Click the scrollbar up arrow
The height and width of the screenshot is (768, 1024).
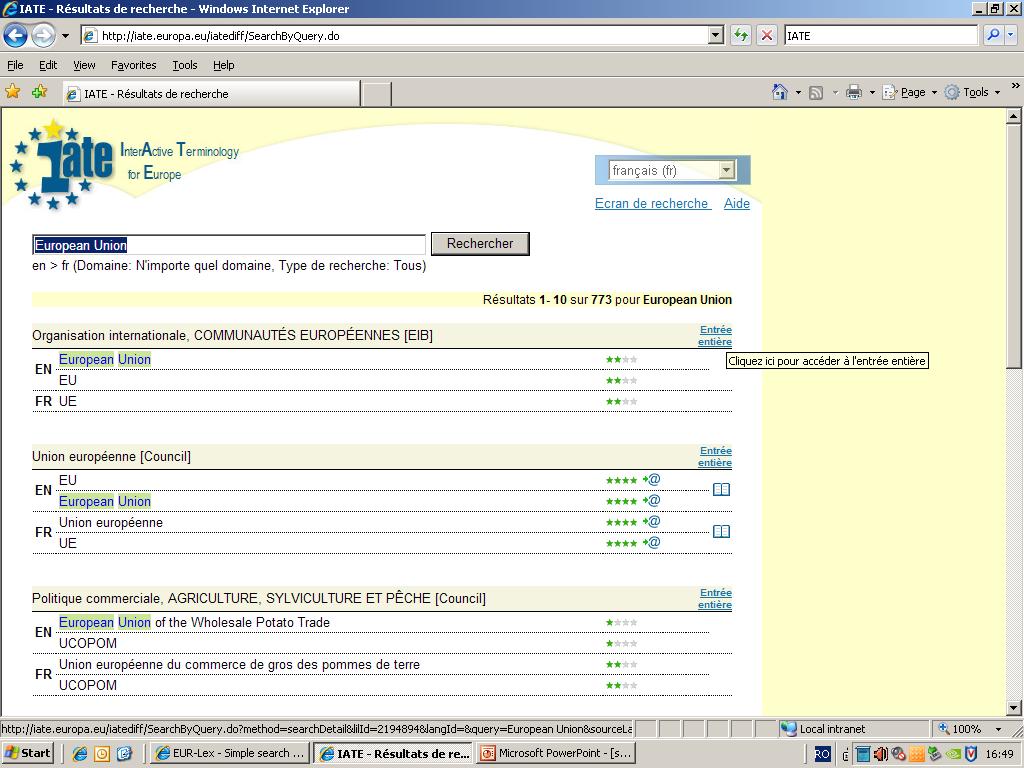click(1014, 116)
